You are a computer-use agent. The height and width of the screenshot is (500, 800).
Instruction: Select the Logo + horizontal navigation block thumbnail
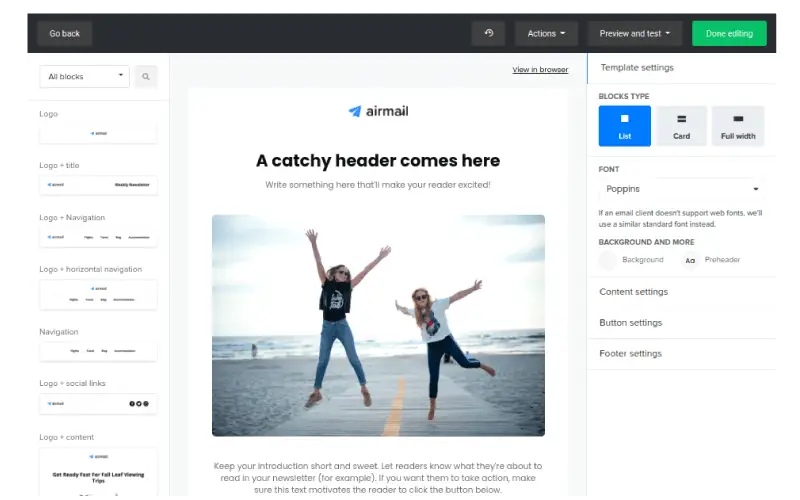(x=98, y=294)
